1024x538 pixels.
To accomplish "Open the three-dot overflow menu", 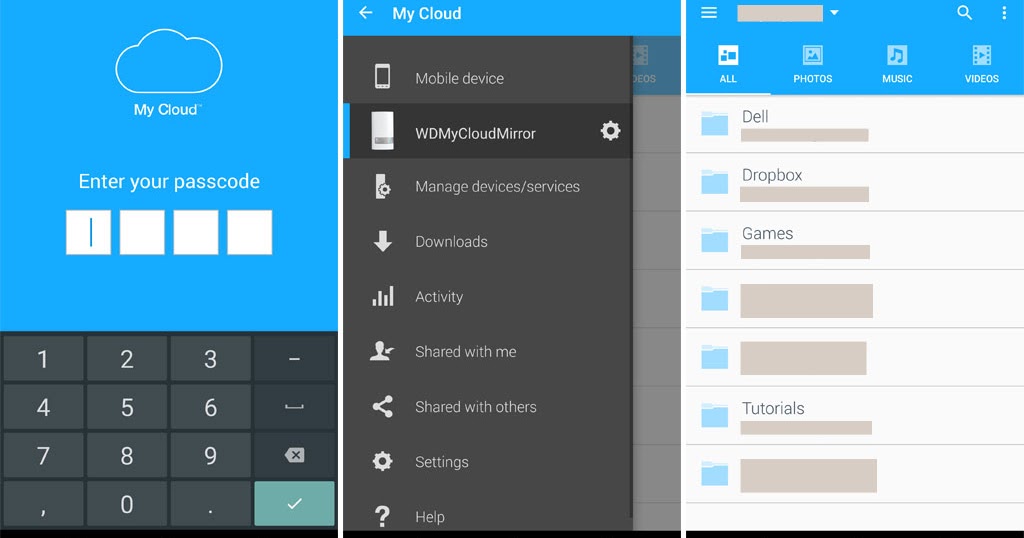I will (x=1004, y=13).
